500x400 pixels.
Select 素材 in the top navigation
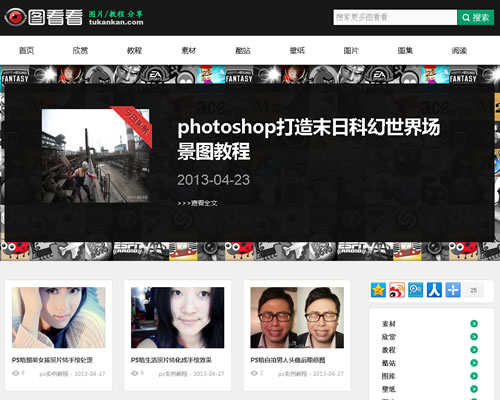pos(189,51)
